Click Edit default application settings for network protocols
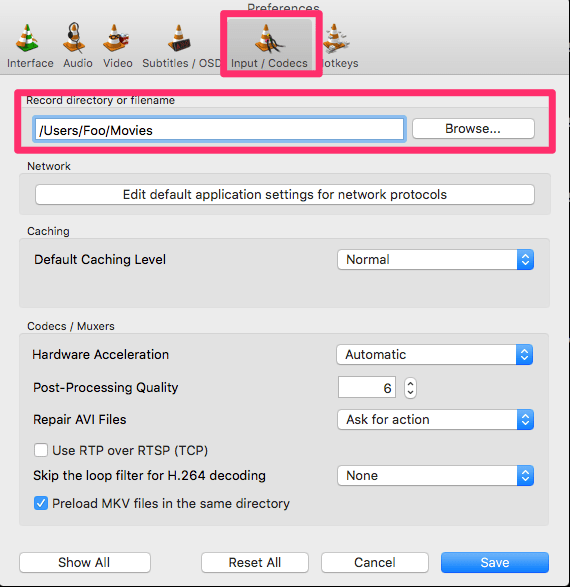Viewport: 570px width, 587px height. (285, 195)
